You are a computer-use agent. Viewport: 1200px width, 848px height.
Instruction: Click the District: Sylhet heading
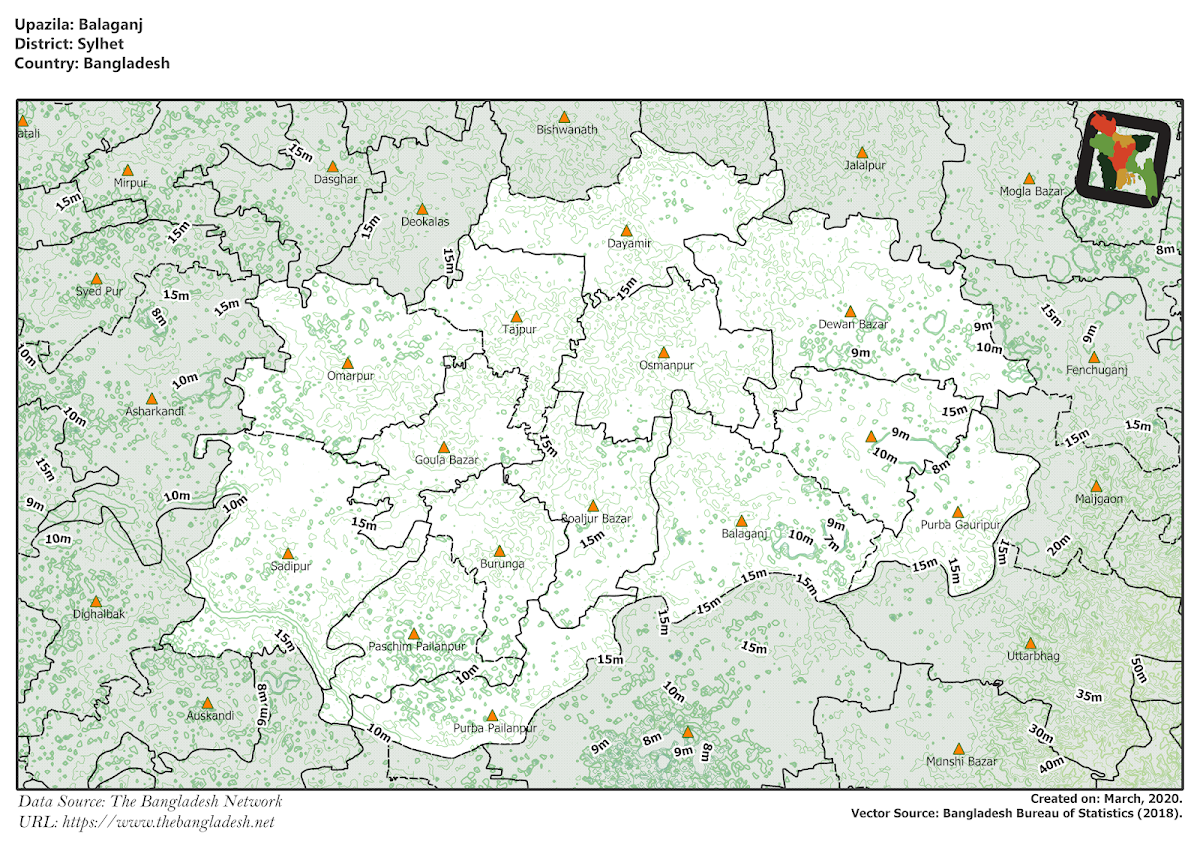[x=68, y=42]
